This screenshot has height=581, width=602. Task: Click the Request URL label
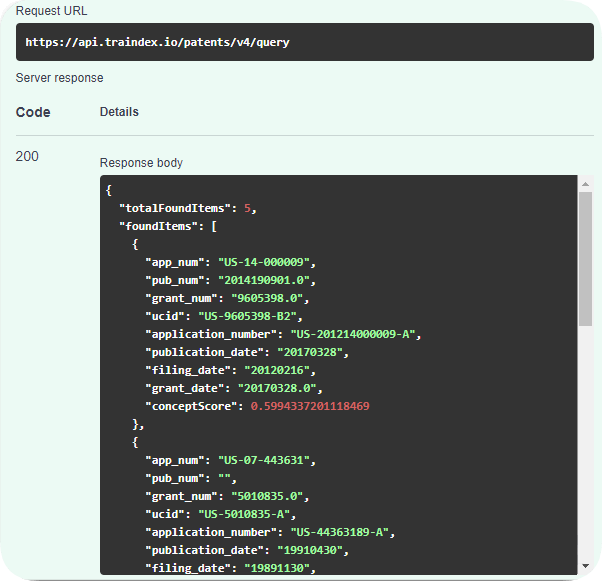[51, 11]
